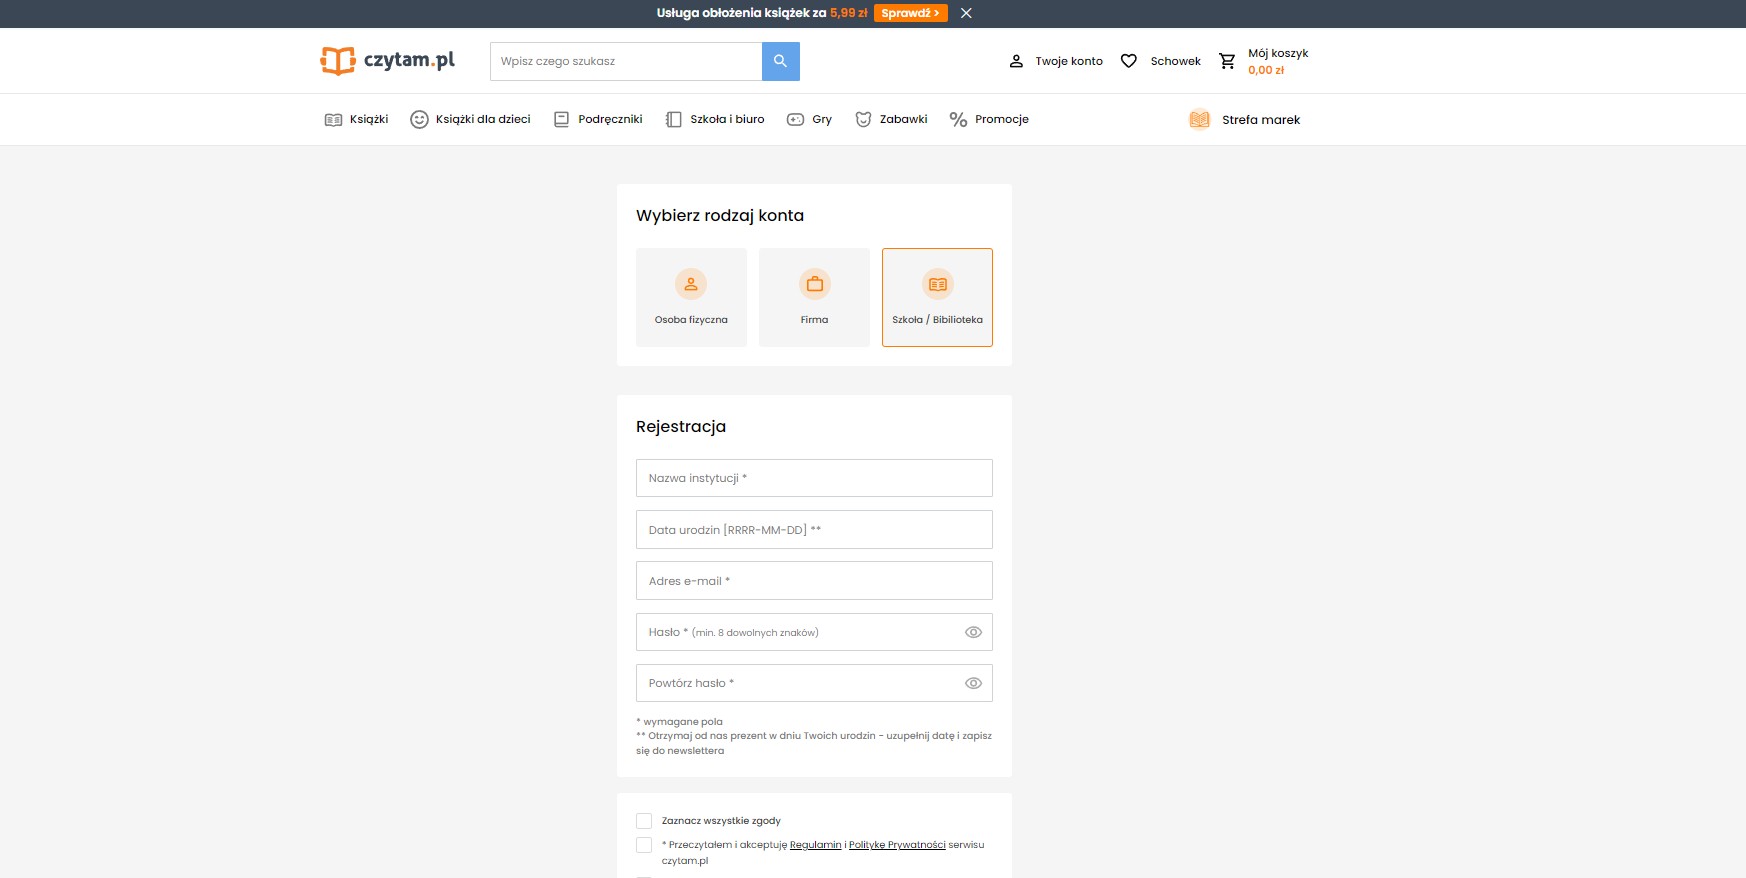
Task: Open the Gry category
Action: [809, 119]
